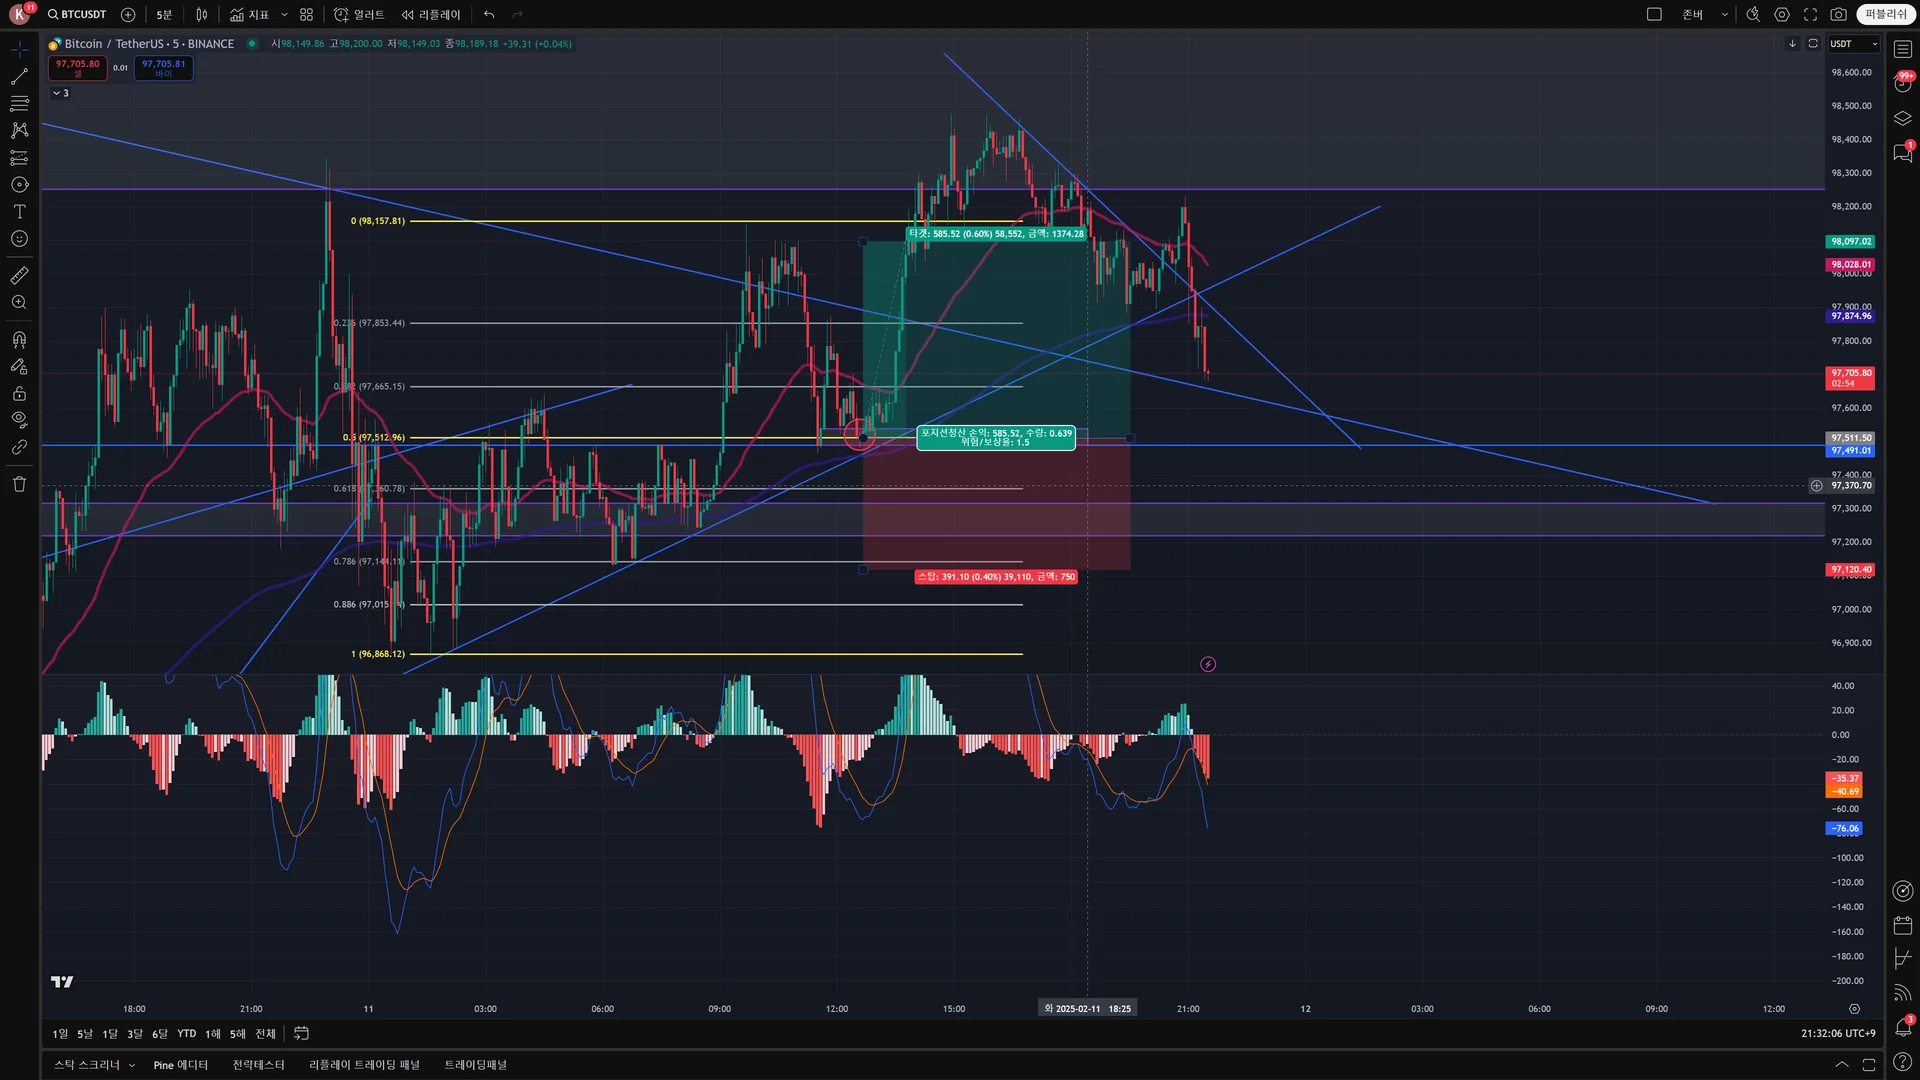Open the alerts panel bell icon
The width and height of the screenshot is (1920, 1080).
[1902, 1028]
